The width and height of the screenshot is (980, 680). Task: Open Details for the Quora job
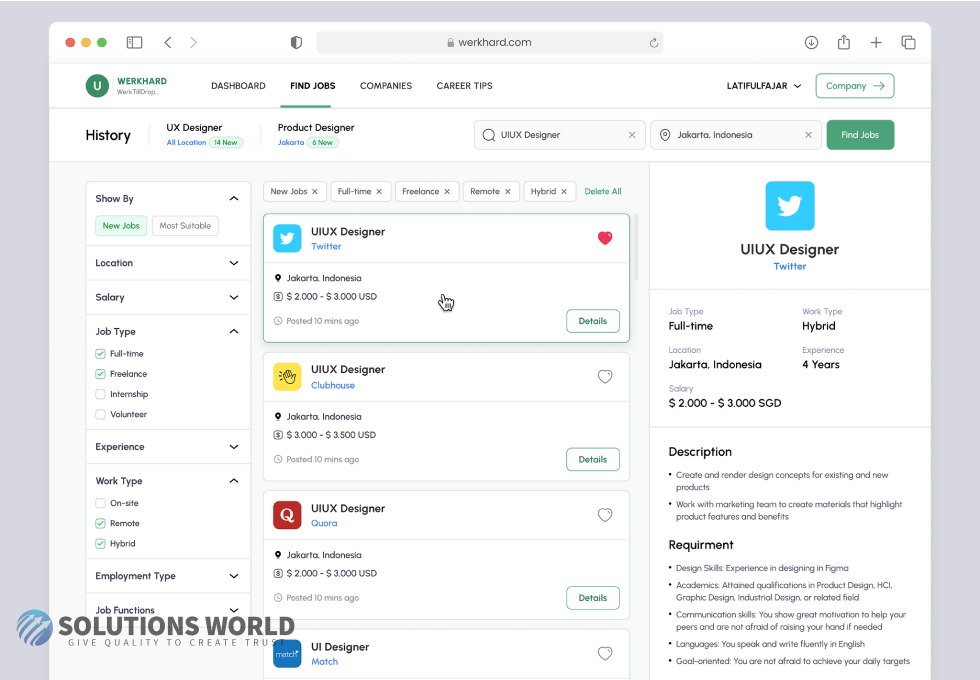[x=592, y=598]
